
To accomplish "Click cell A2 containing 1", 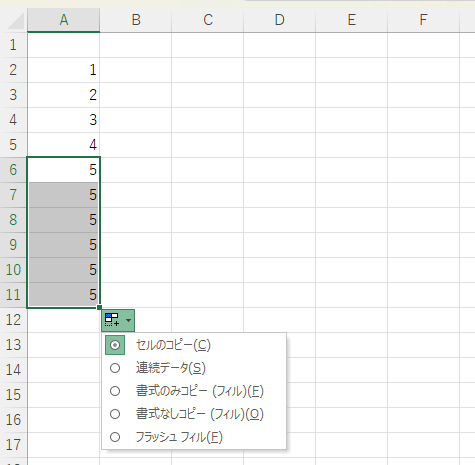I will pos(64,70).
